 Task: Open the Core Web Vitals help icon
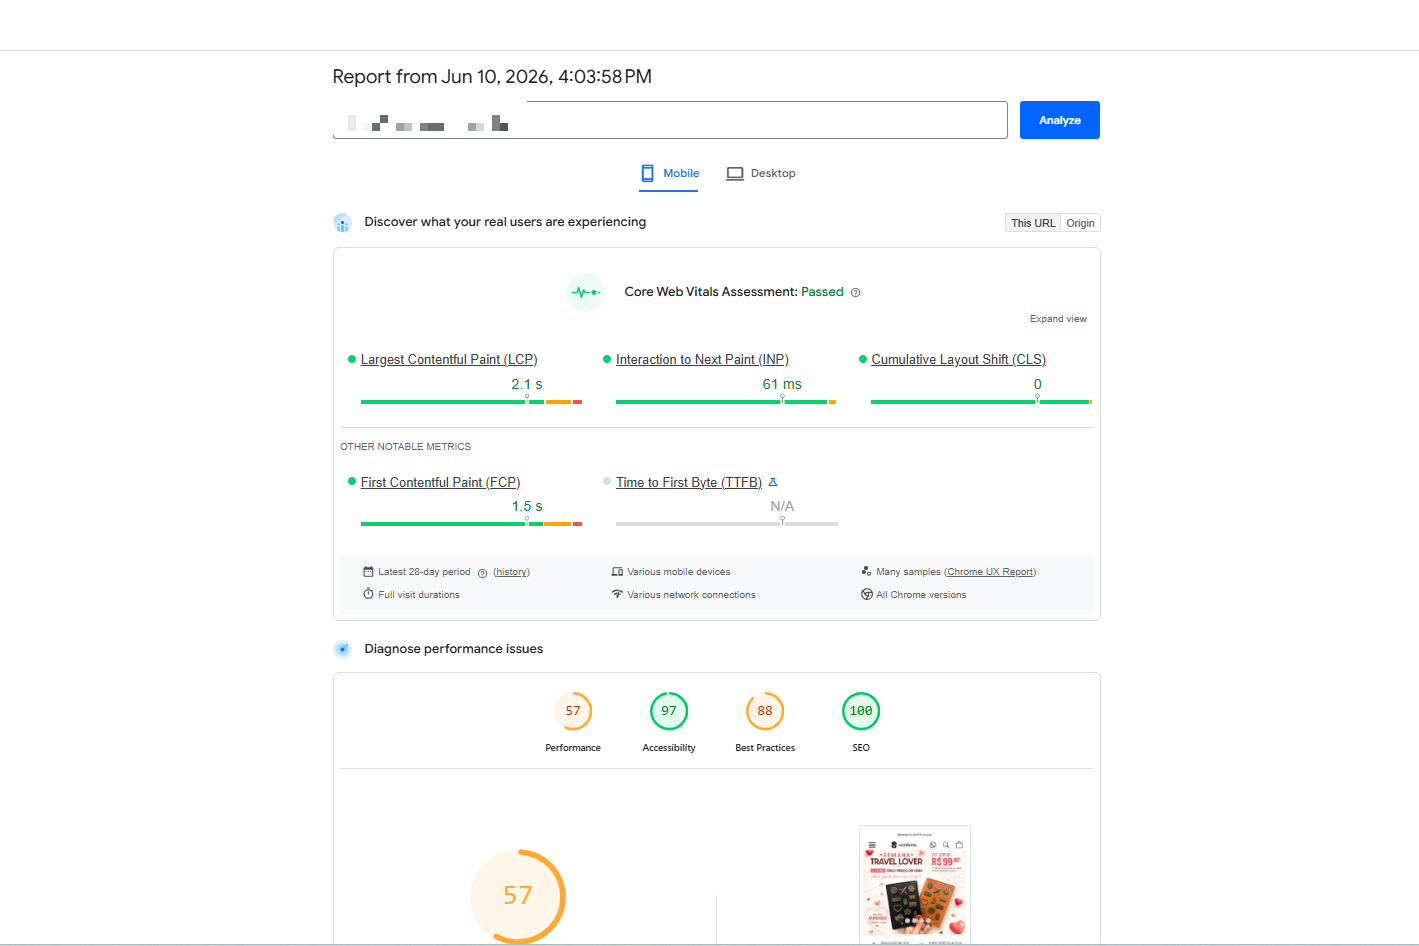tap(855, 293)
